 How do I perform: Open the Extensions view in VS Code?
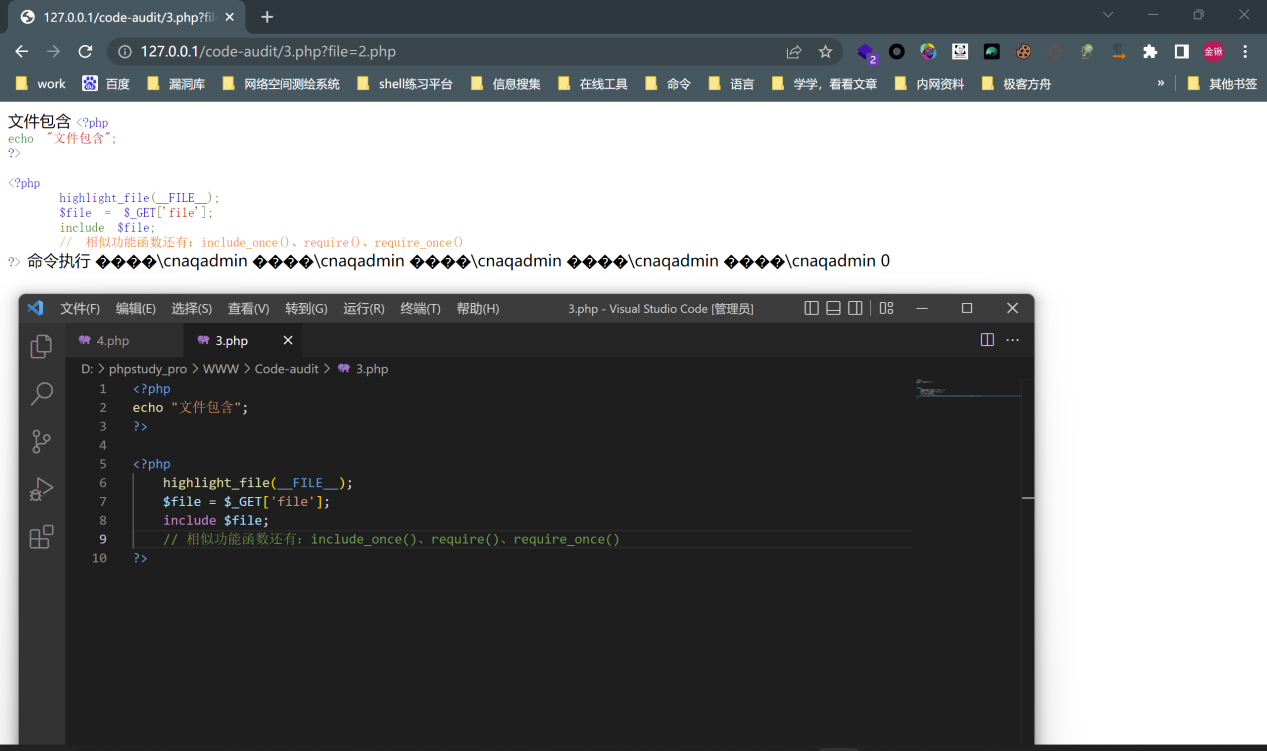(x=41, y=537)
